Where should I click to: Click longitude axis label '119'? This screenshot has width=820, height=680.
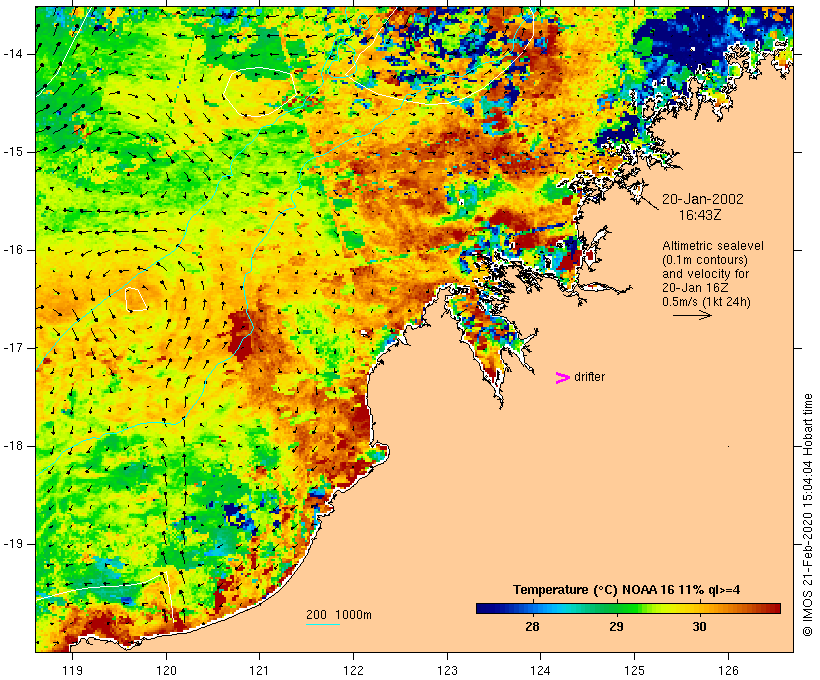[x=72, y=670]
